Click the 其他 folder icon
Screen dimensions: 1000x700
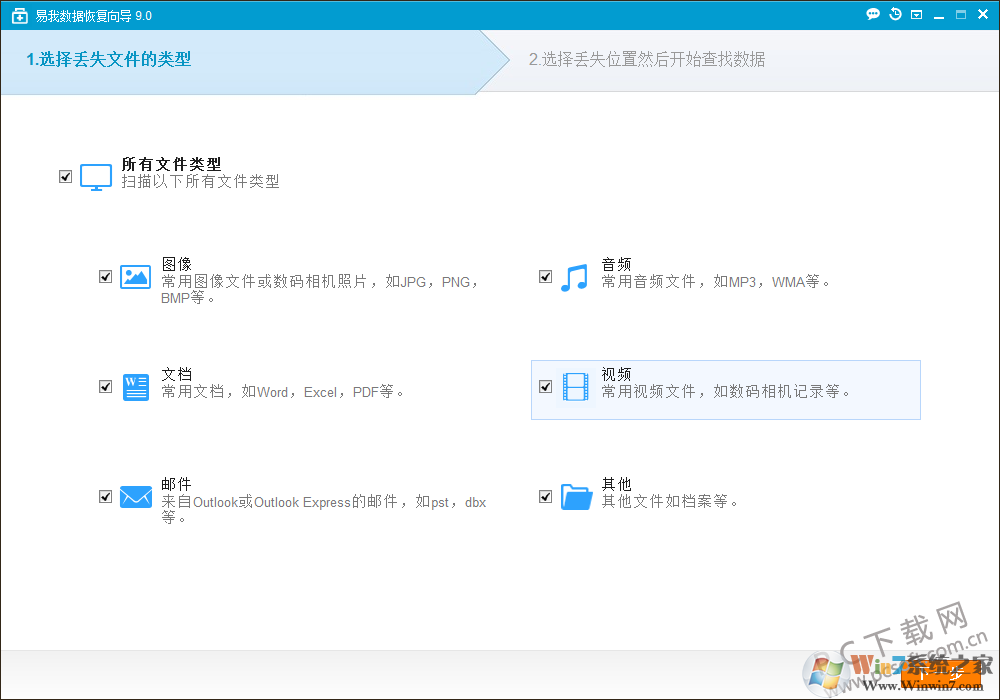click(x=576, y=497)
